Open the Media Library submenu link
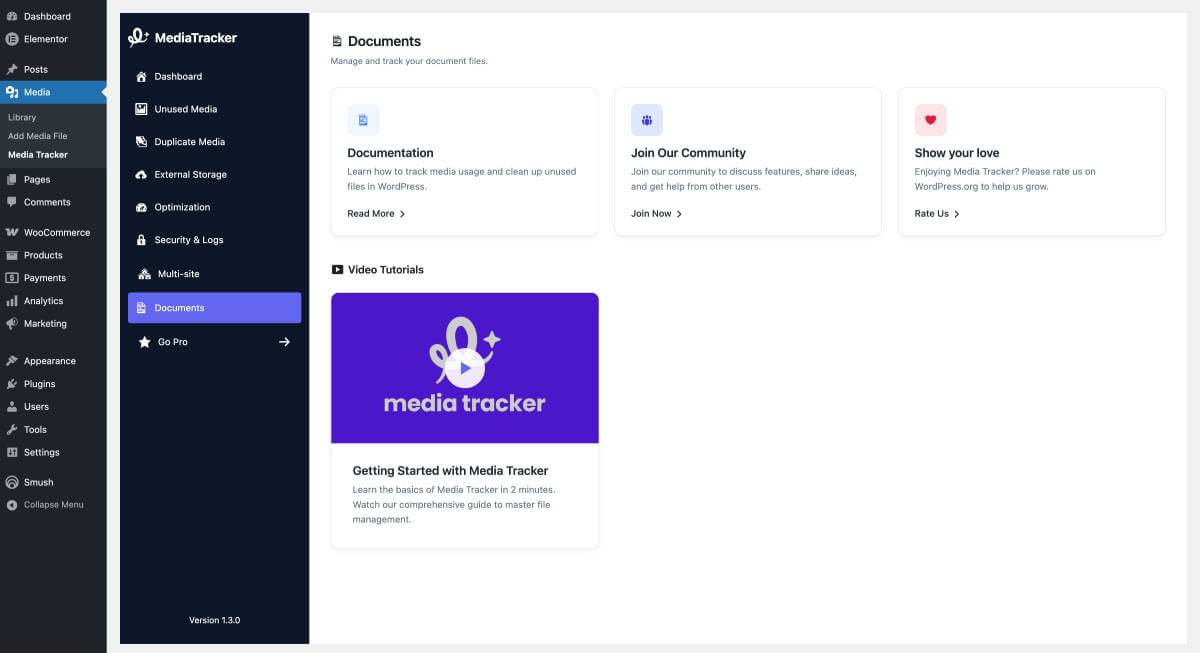Image resolution: width=1200 pixels, height=653 pixels. 22,117
